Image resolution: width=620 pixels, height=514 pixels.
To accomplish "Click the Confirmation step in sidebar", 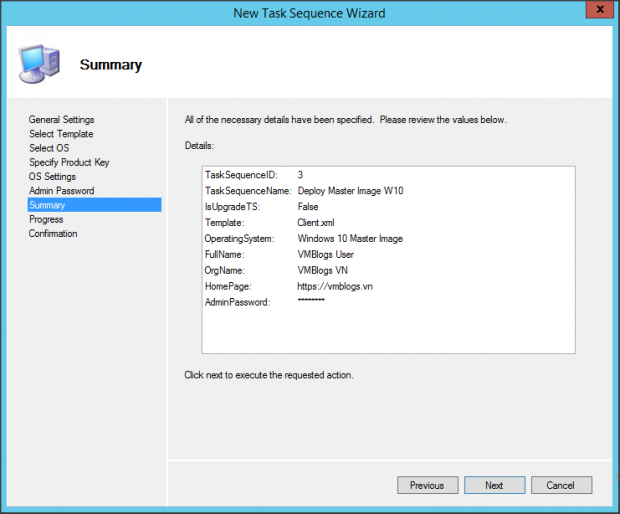I will click(x=53, y=234).
